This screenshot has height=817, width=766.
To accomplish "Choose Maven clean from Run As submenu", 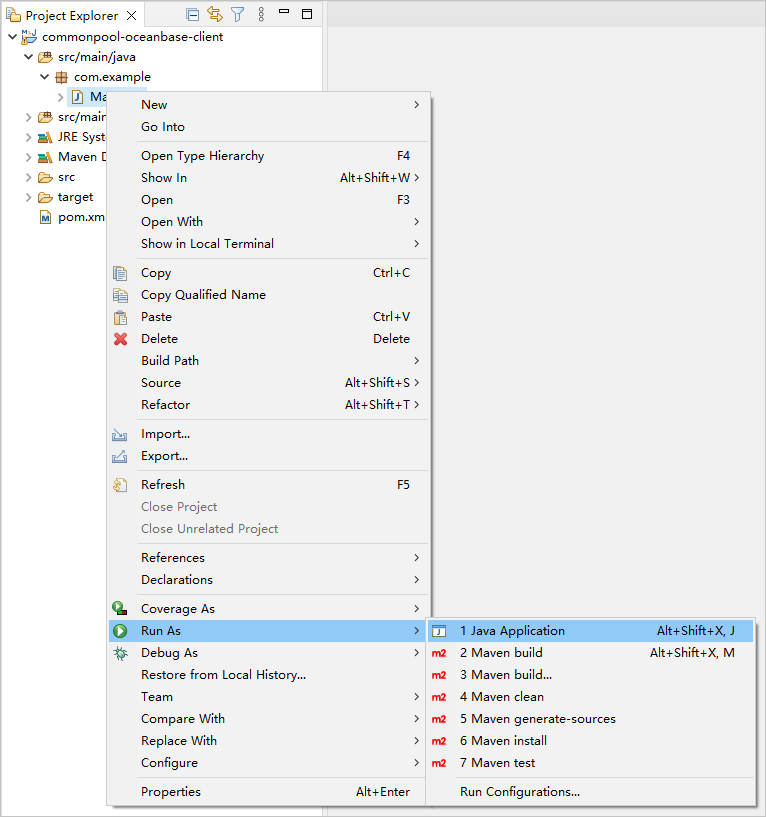I will [x=501, y=697].
